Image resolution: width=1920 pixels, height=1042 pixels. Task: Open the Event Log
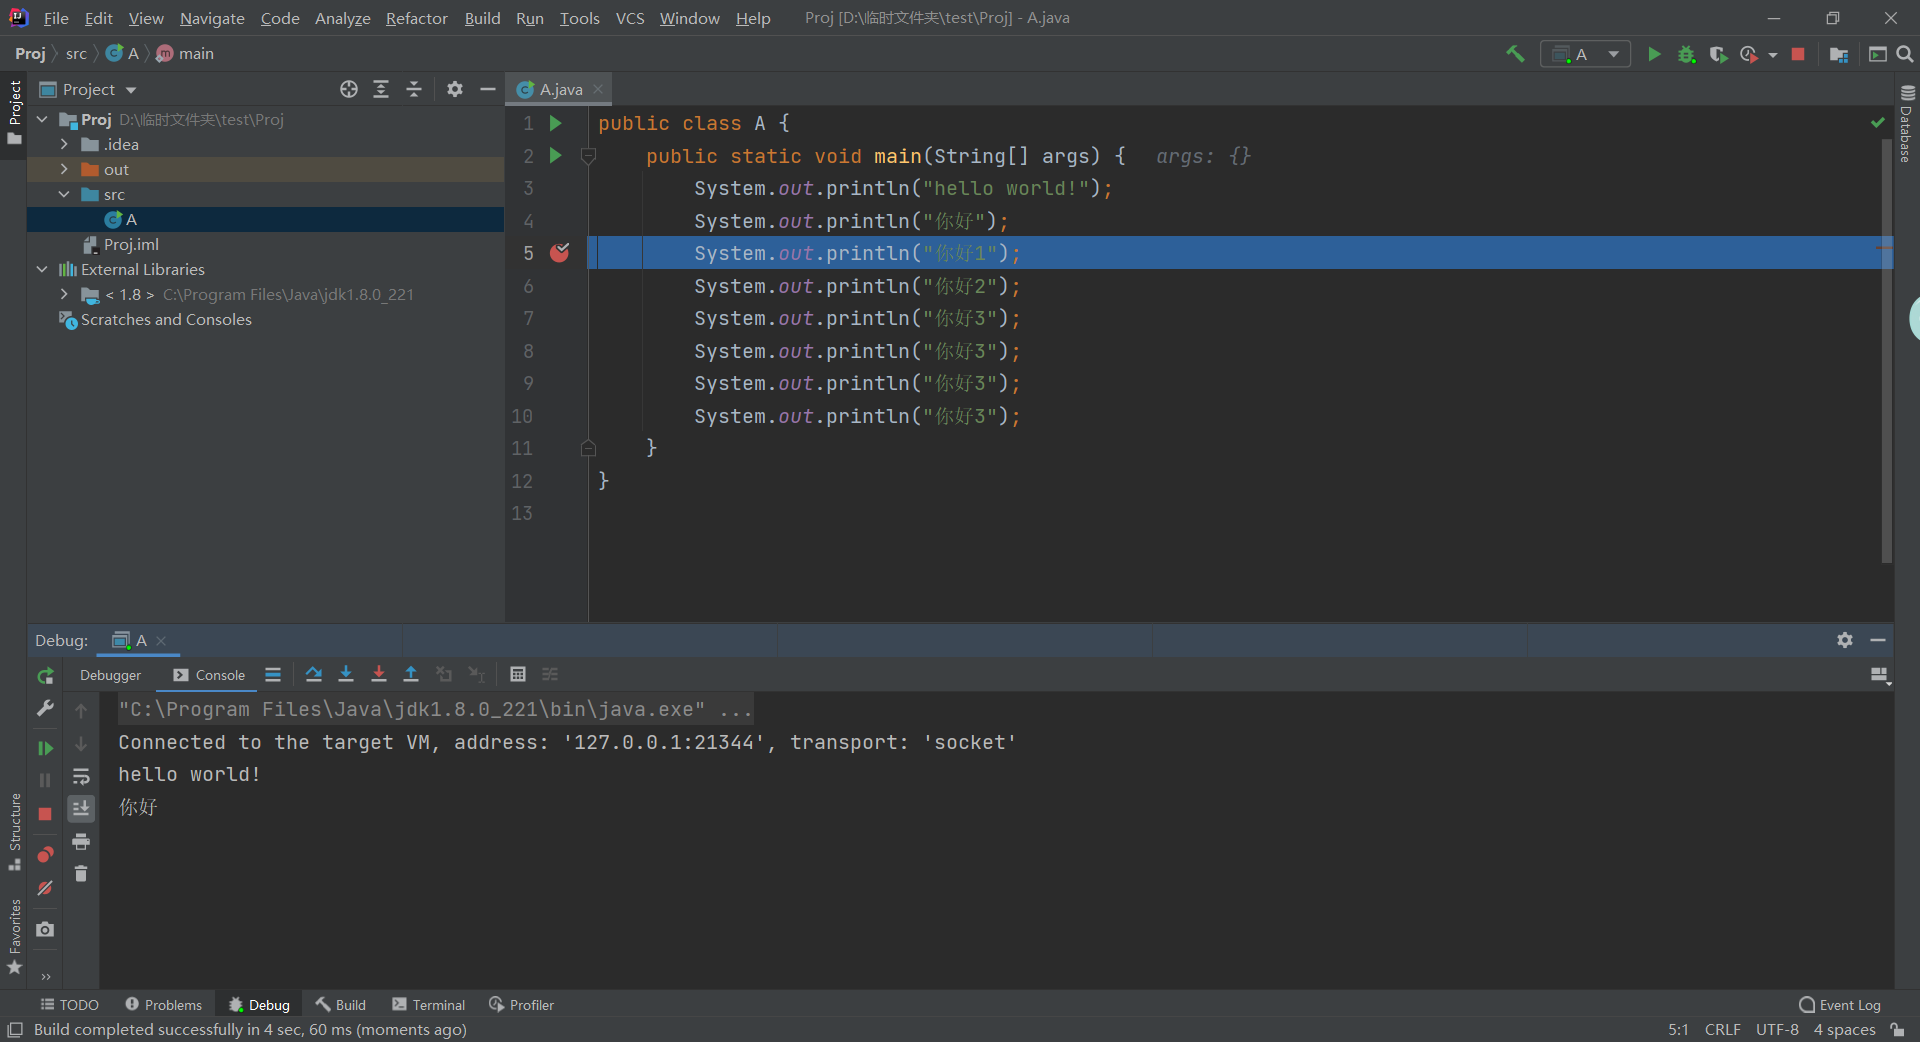tap(1839, 1004)
